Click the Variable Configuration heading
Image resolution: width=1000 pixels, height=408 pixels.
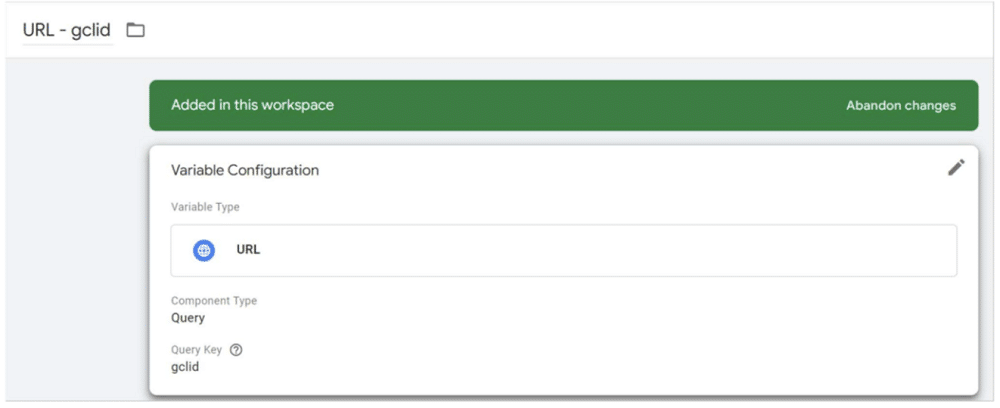tap(245, 170)
